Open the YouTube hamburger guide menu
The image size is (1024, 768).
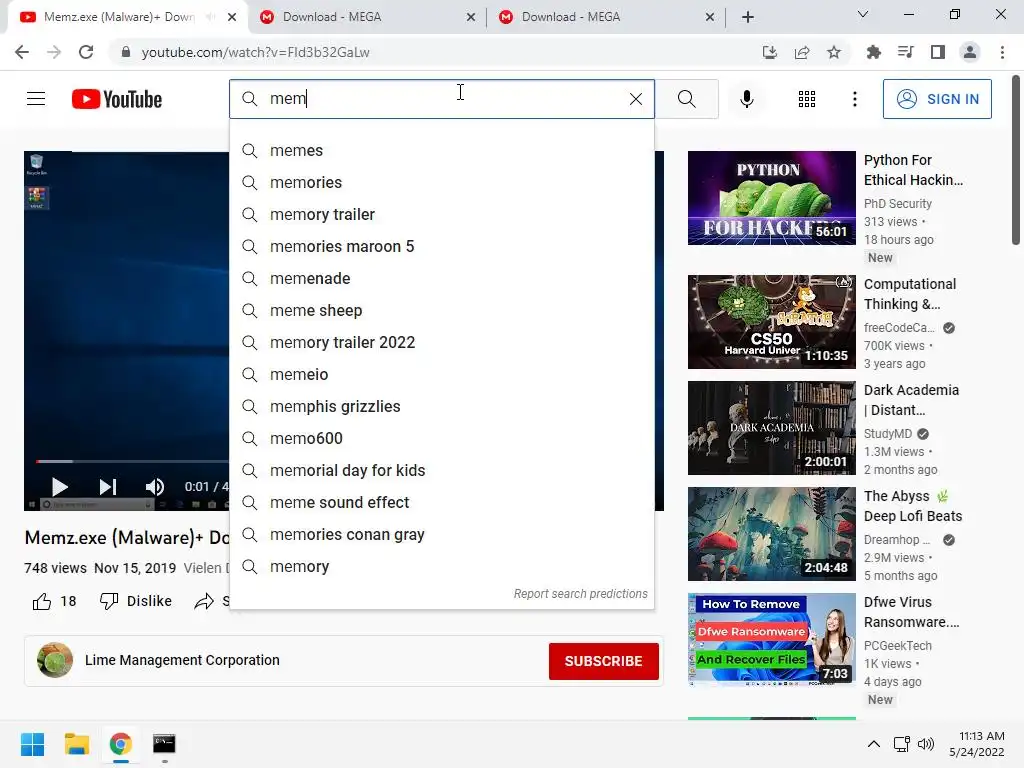coord(36,99)
